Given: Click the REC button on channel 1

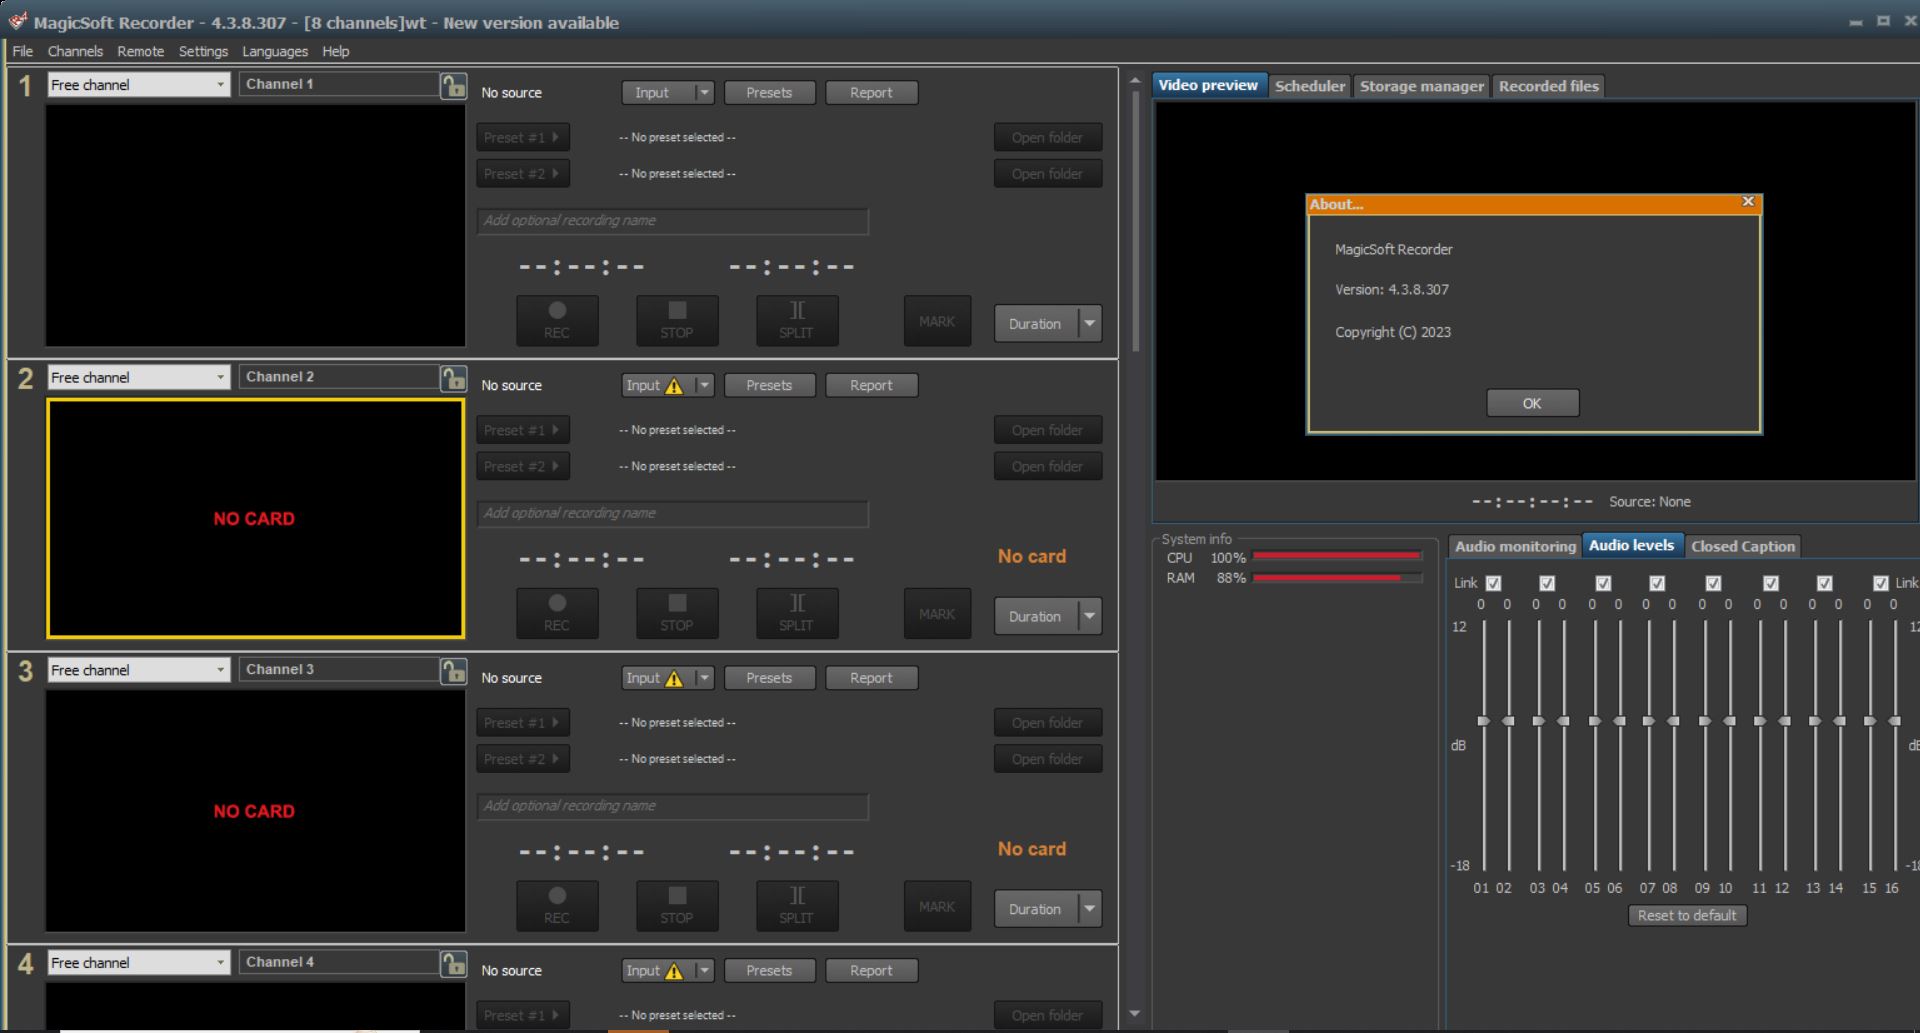Looking at the screenshot, I should coord(557,320).
